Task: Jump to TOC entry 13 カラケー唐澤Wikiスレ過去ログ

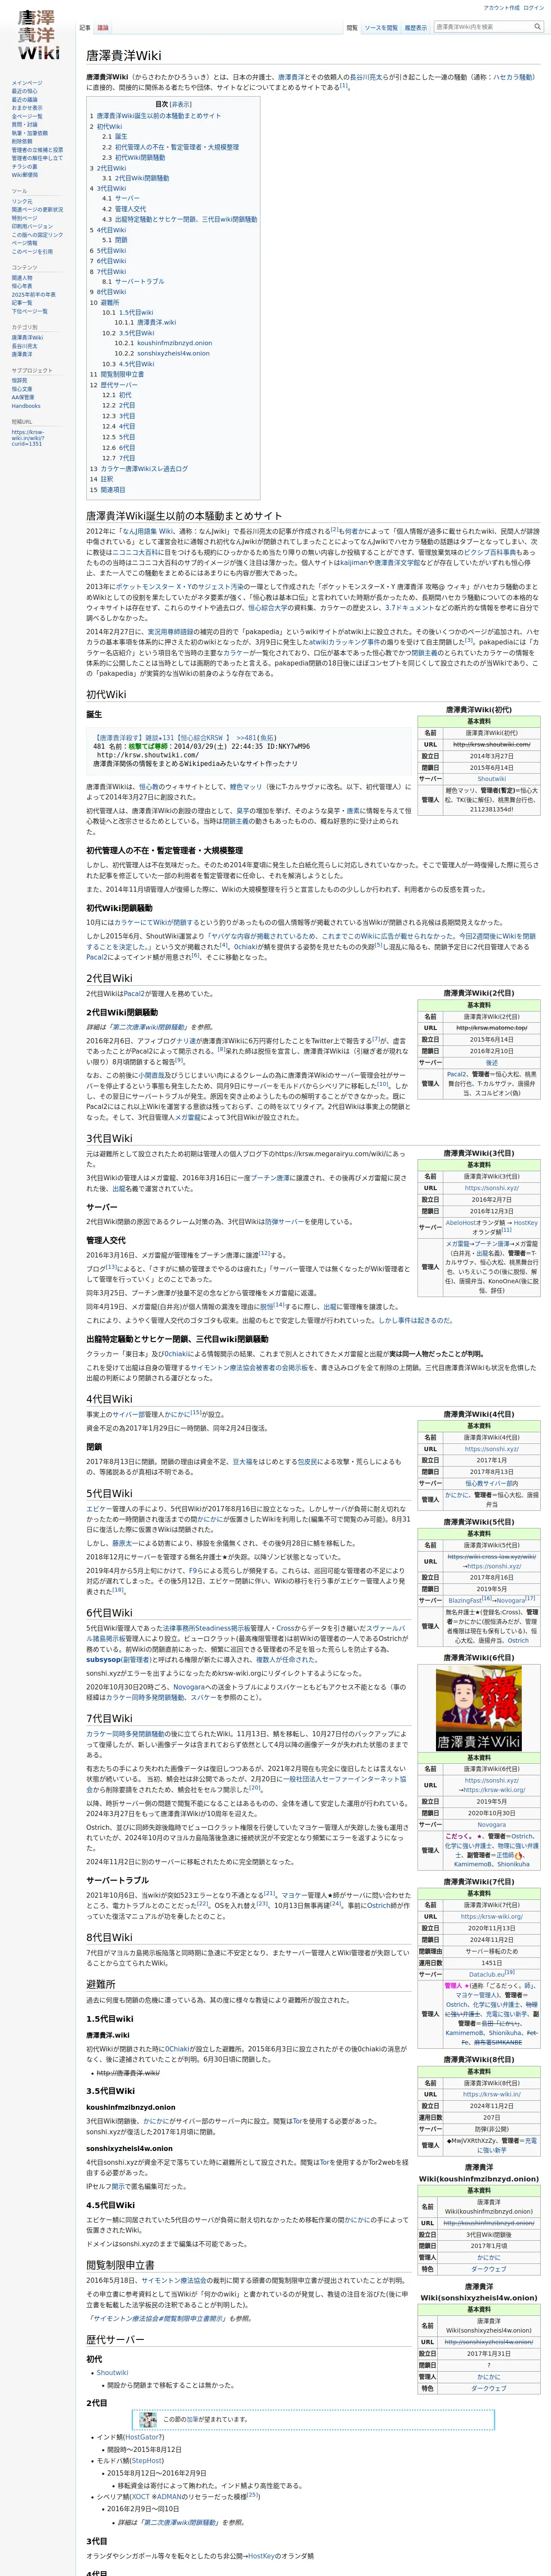Action: (139, 468)
